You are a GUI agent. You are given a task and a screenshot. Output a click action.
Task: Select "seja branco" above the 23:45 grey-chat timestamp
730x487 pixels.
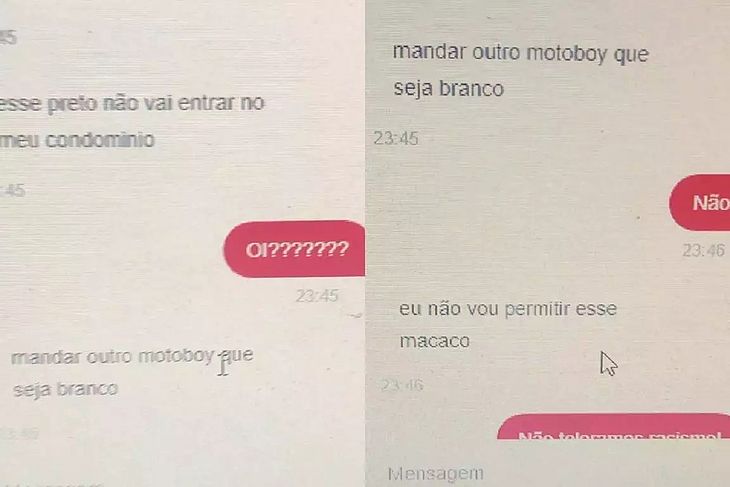pos(449,88)
